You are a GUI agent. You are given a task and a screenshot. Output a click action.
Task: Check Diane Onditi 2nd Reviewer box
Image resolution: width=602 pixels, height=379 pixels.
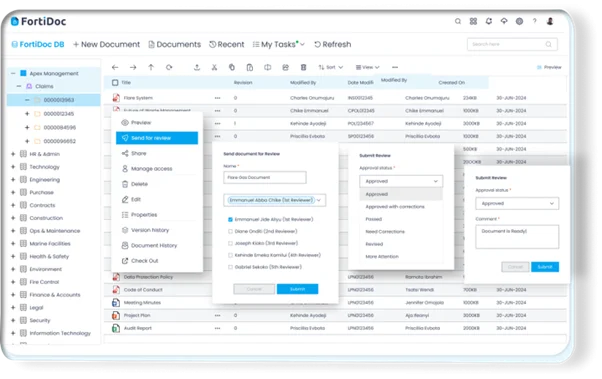point(230,232)
